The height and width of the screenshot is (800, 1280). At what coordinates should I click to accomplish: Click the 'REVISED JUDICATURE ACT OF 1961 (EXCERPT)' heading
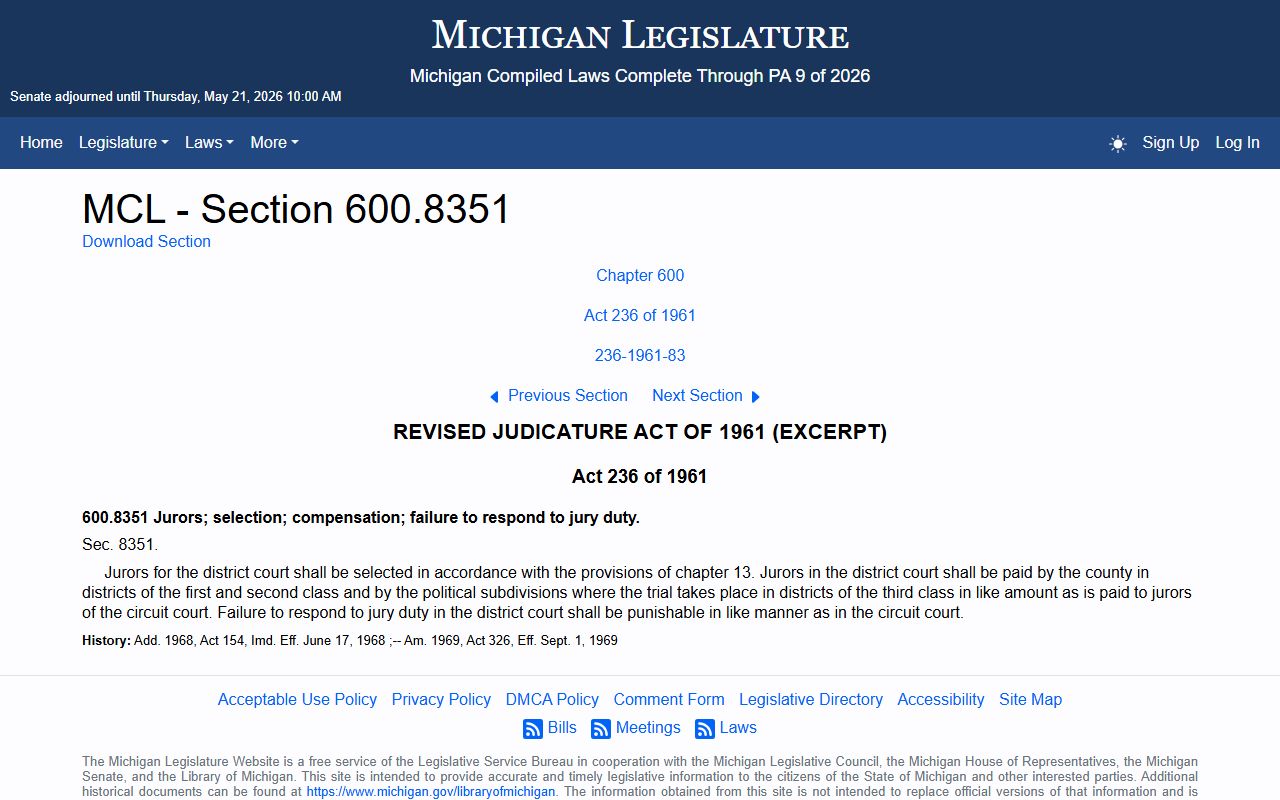pos(640,432)
